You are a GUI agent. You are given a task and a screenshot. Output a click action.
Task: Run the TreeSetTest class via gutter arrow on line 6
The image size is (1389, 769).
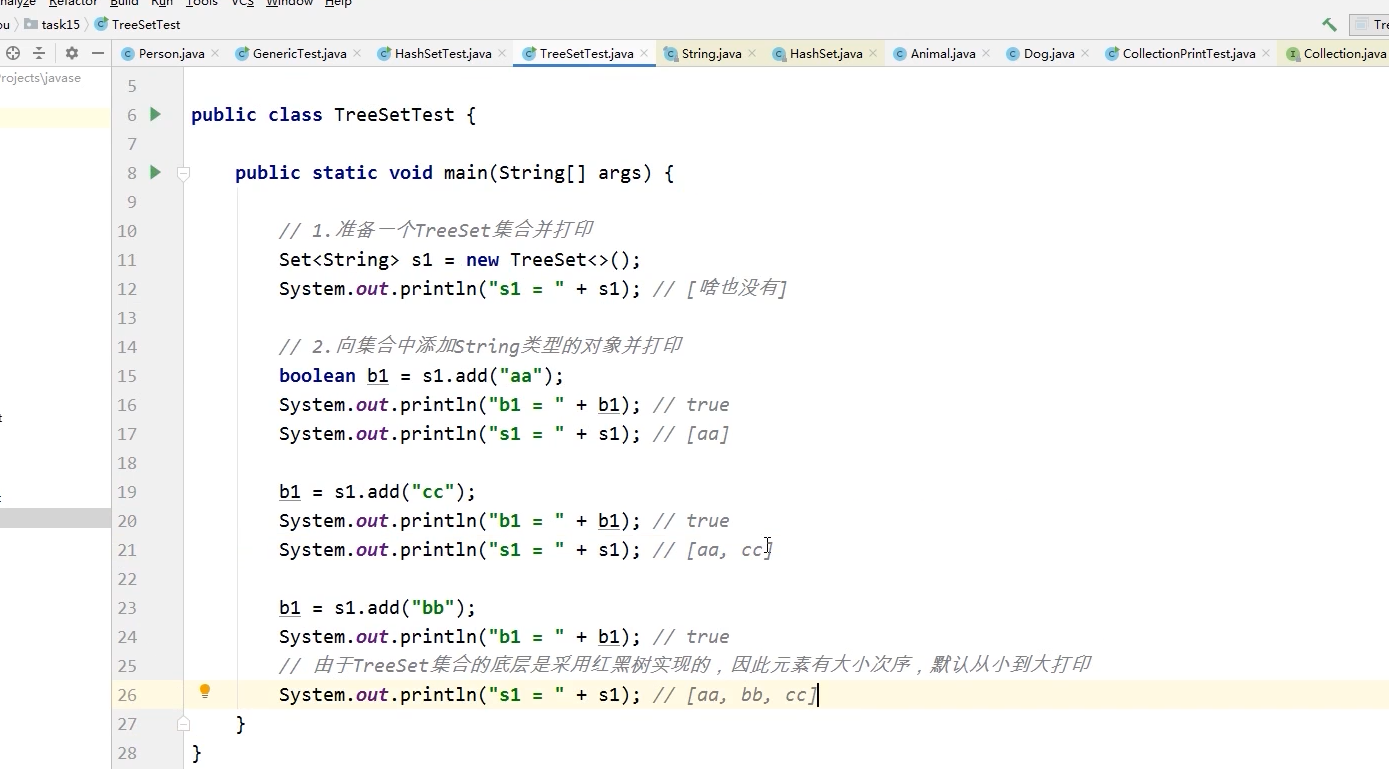point(155,114)
